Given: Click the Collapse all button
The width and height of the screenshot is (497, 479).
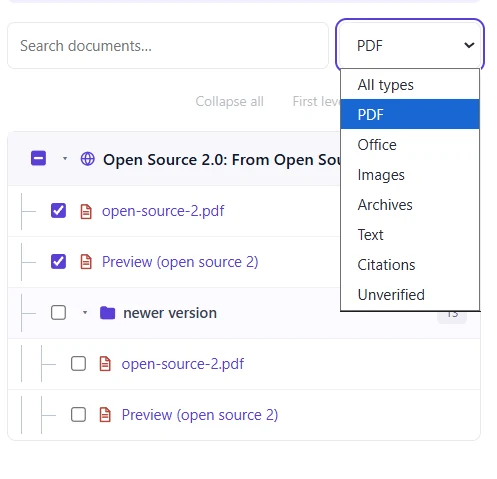Looking at the screenshot, I should pos(229,101).
